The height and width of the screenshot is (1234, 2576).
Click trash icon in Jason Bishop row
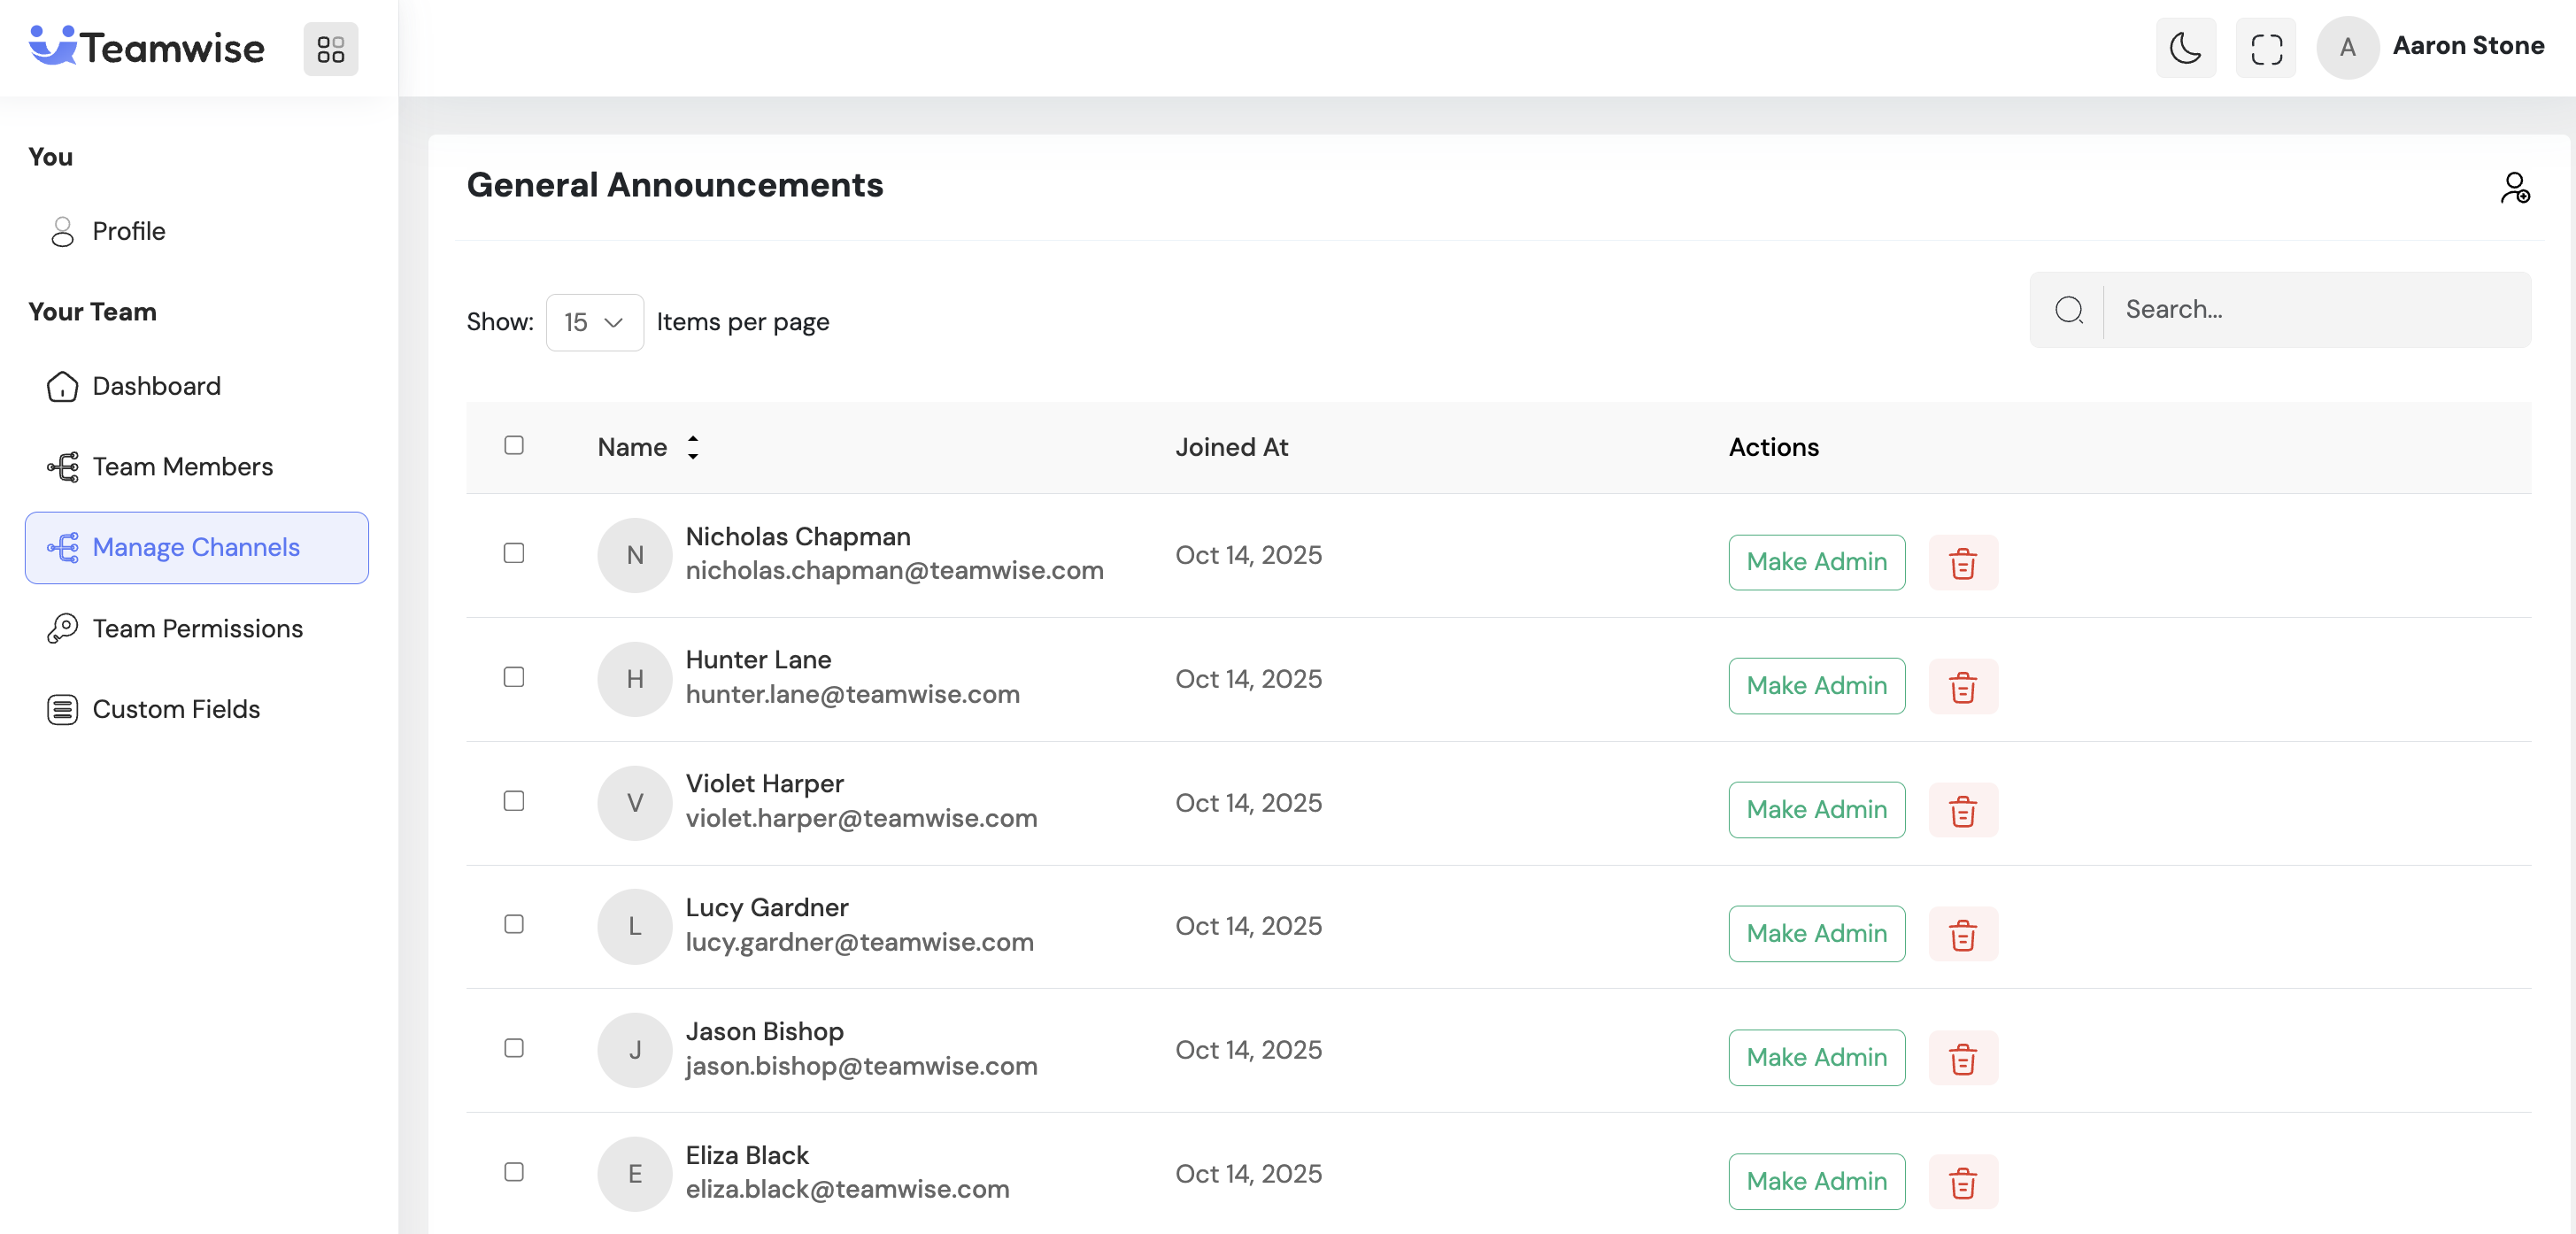pos(1962,1058)
